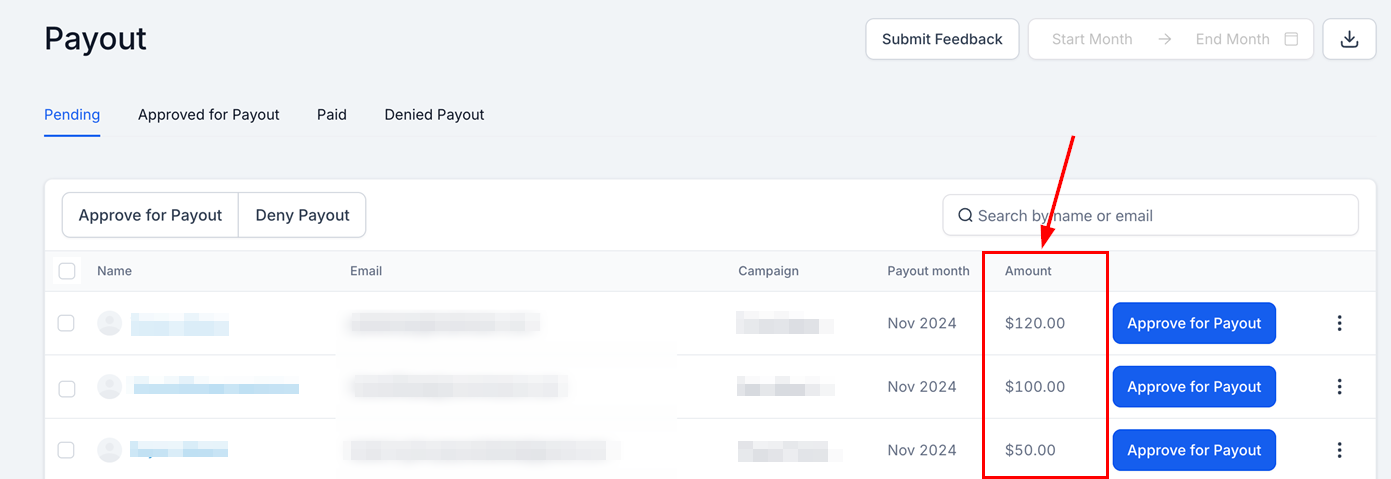Open three-dot menu for $120.00 row

tap(1339, 323)
